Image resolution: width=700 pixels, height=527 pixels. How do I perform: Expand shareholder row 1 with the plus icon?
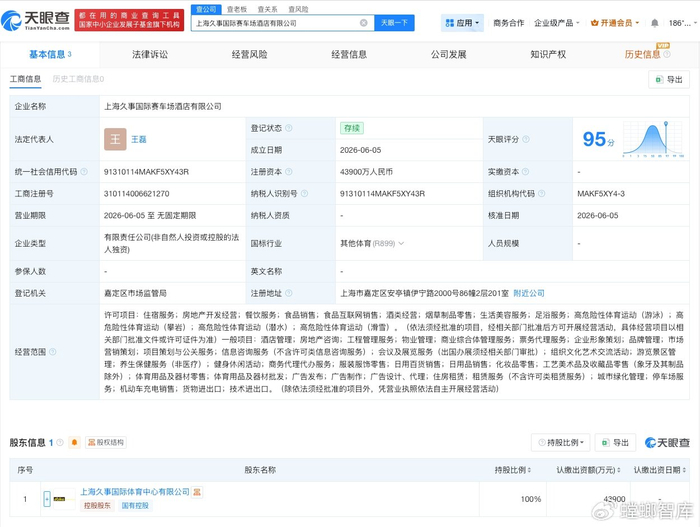(47, 499)
